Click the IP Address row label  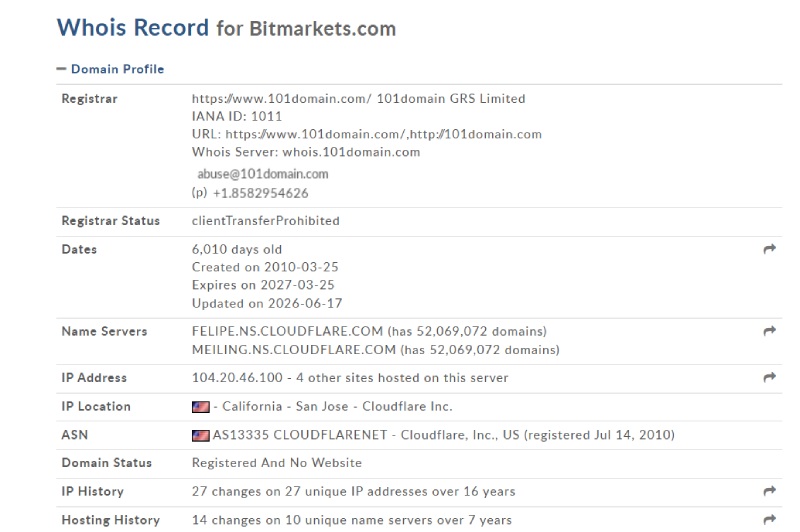(94, 378)
